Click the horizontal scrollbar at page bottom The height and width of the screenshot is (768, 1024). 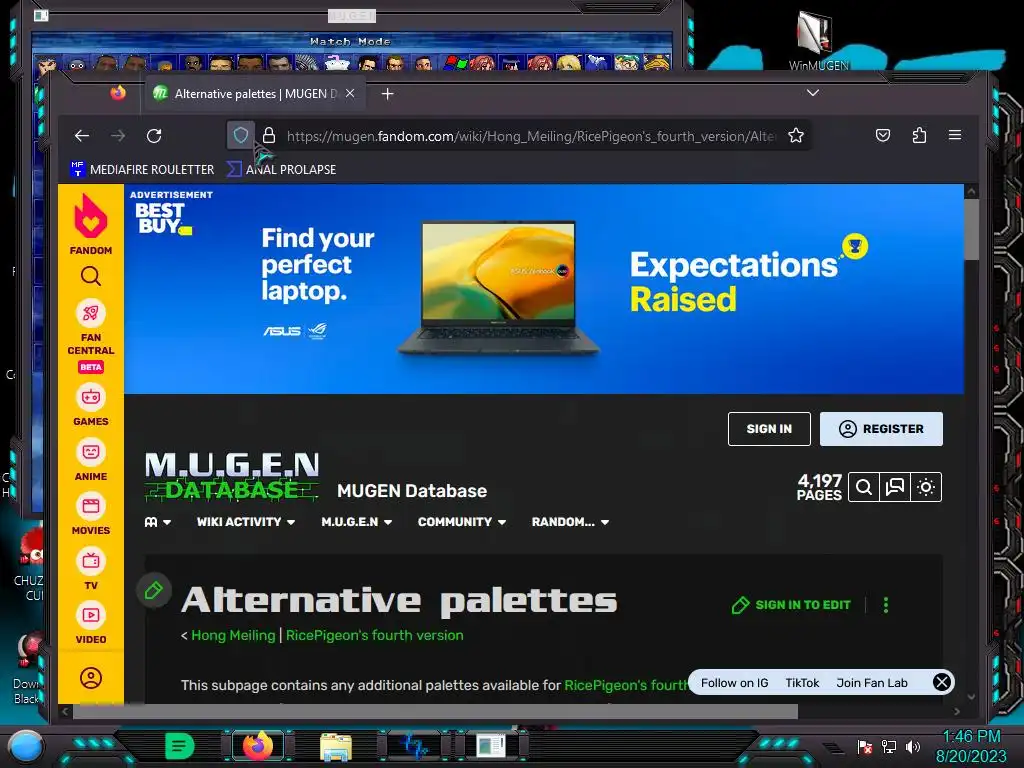(435, 711)
